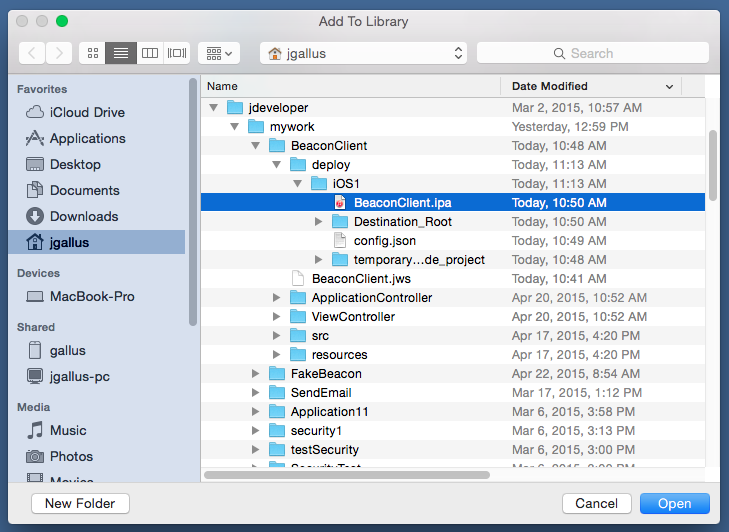Go to Downloads in the sidebar
729x532 pixels.
pos(97,216)
